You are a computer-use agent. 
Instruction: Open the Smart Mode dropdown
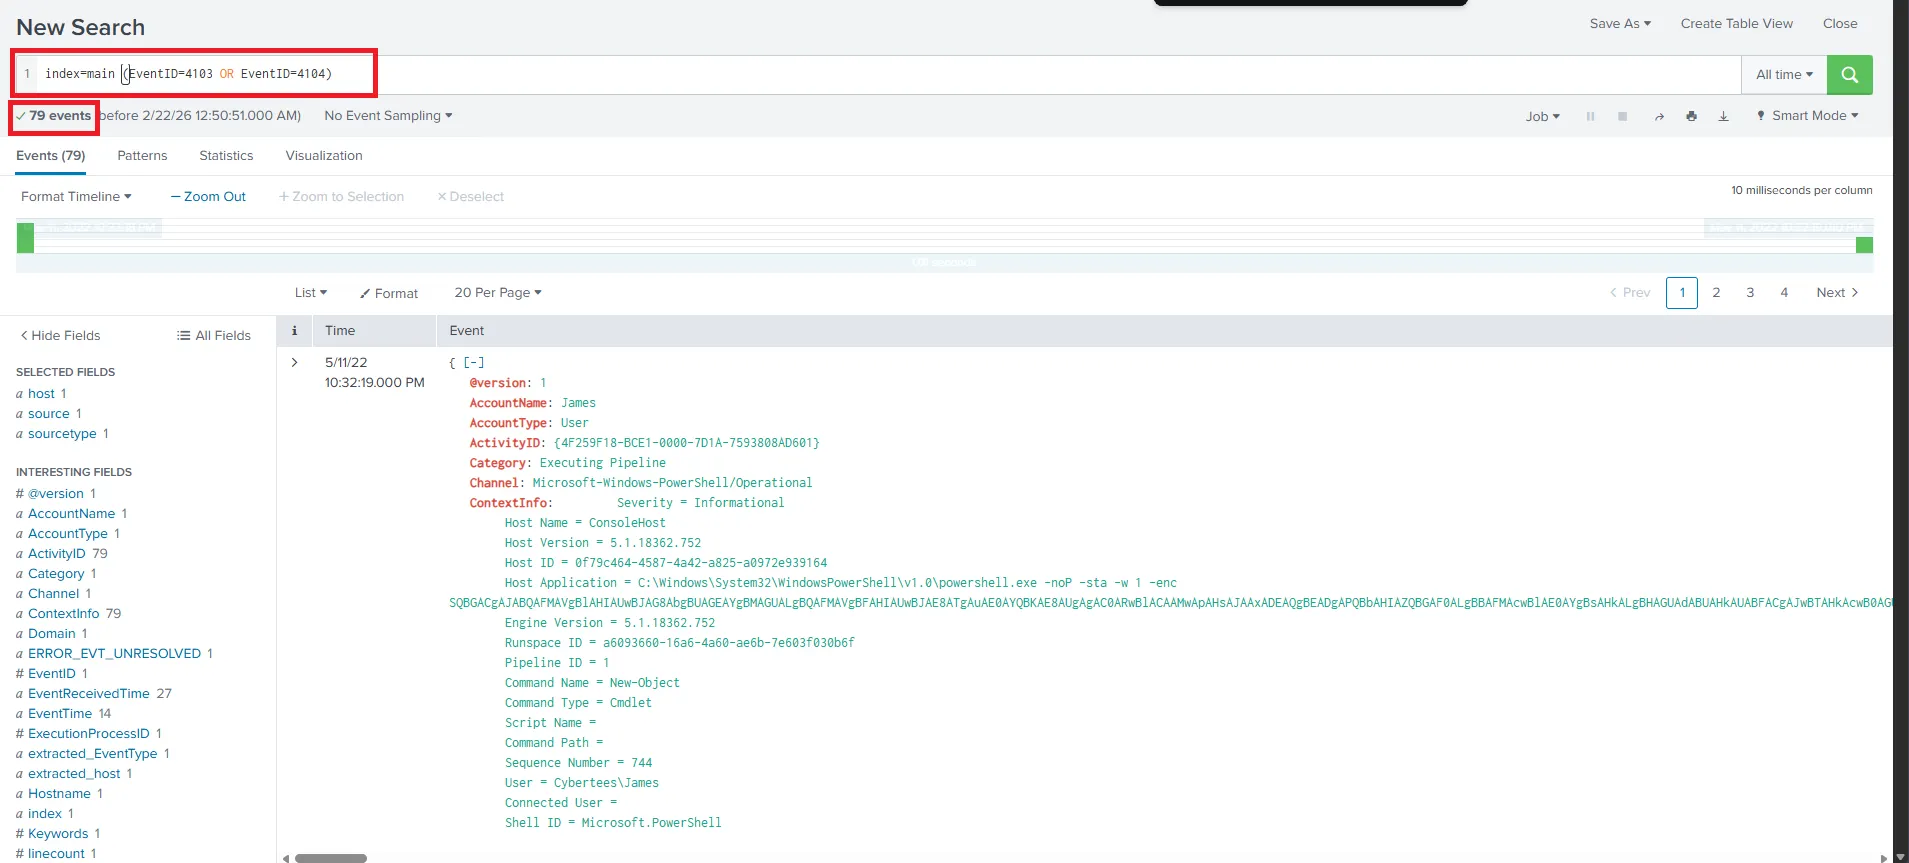(1808, 115)
